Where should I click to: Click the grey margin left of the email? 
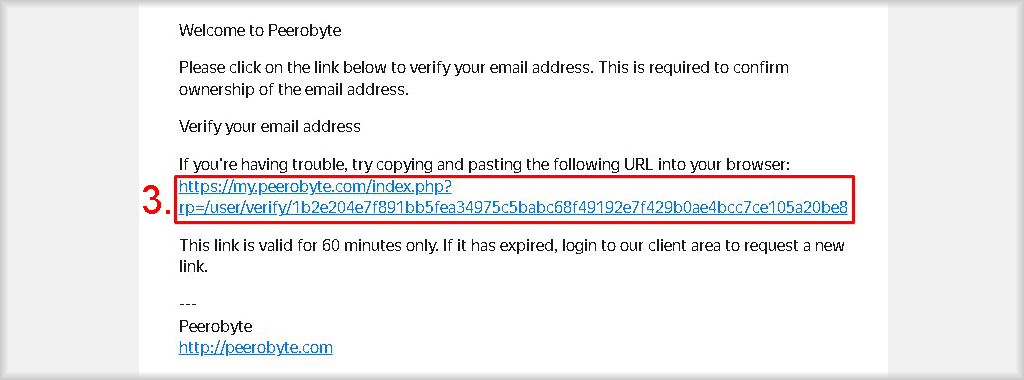click(x=69, y=189)
